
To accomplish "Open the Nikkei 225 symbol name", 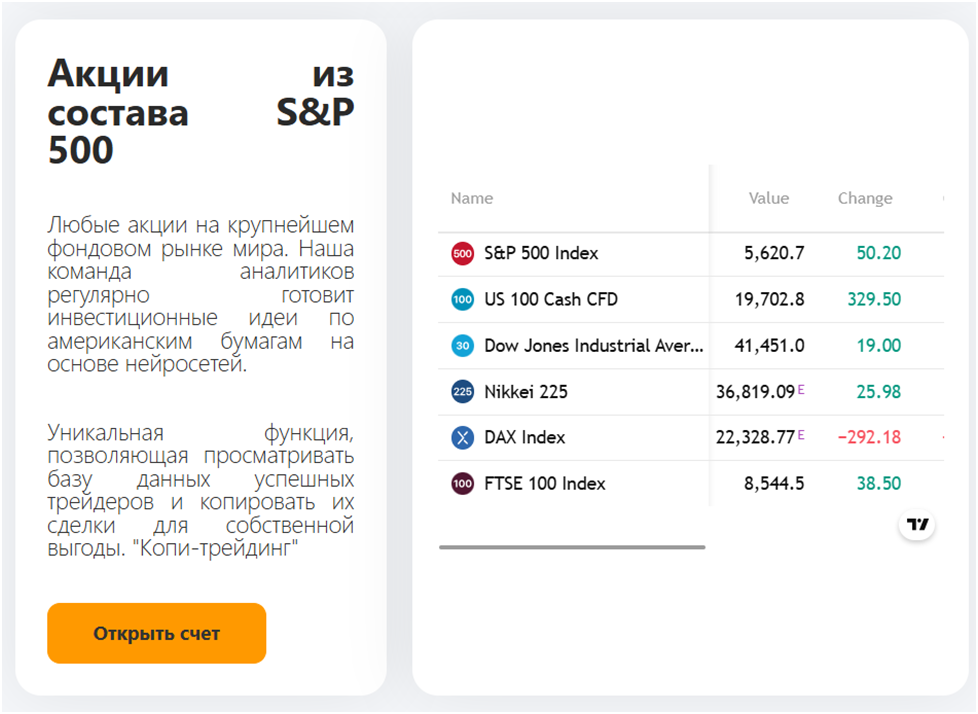I will tap(526, 392).
